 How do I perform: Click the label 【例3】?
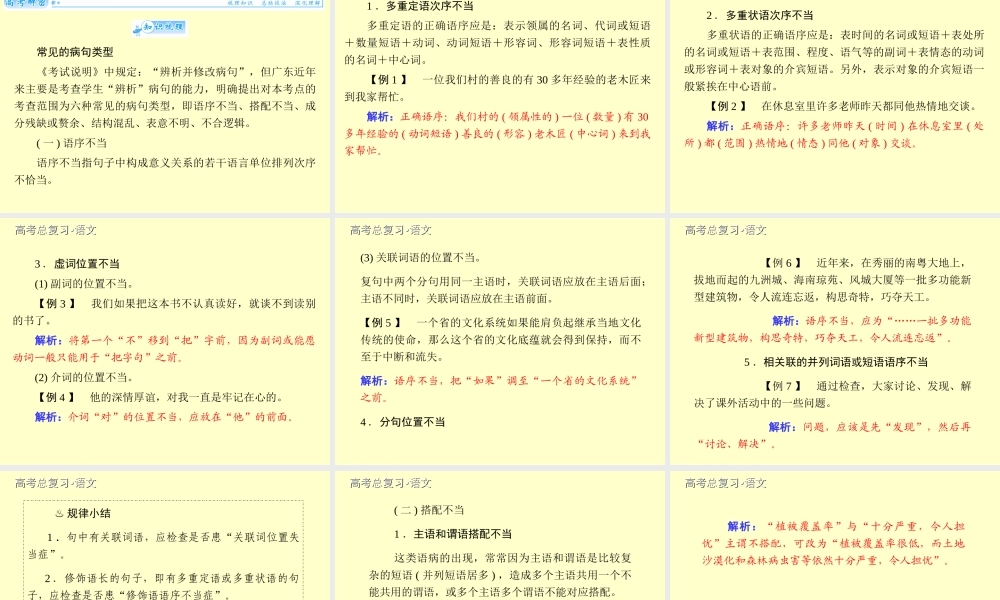point(56,304)
